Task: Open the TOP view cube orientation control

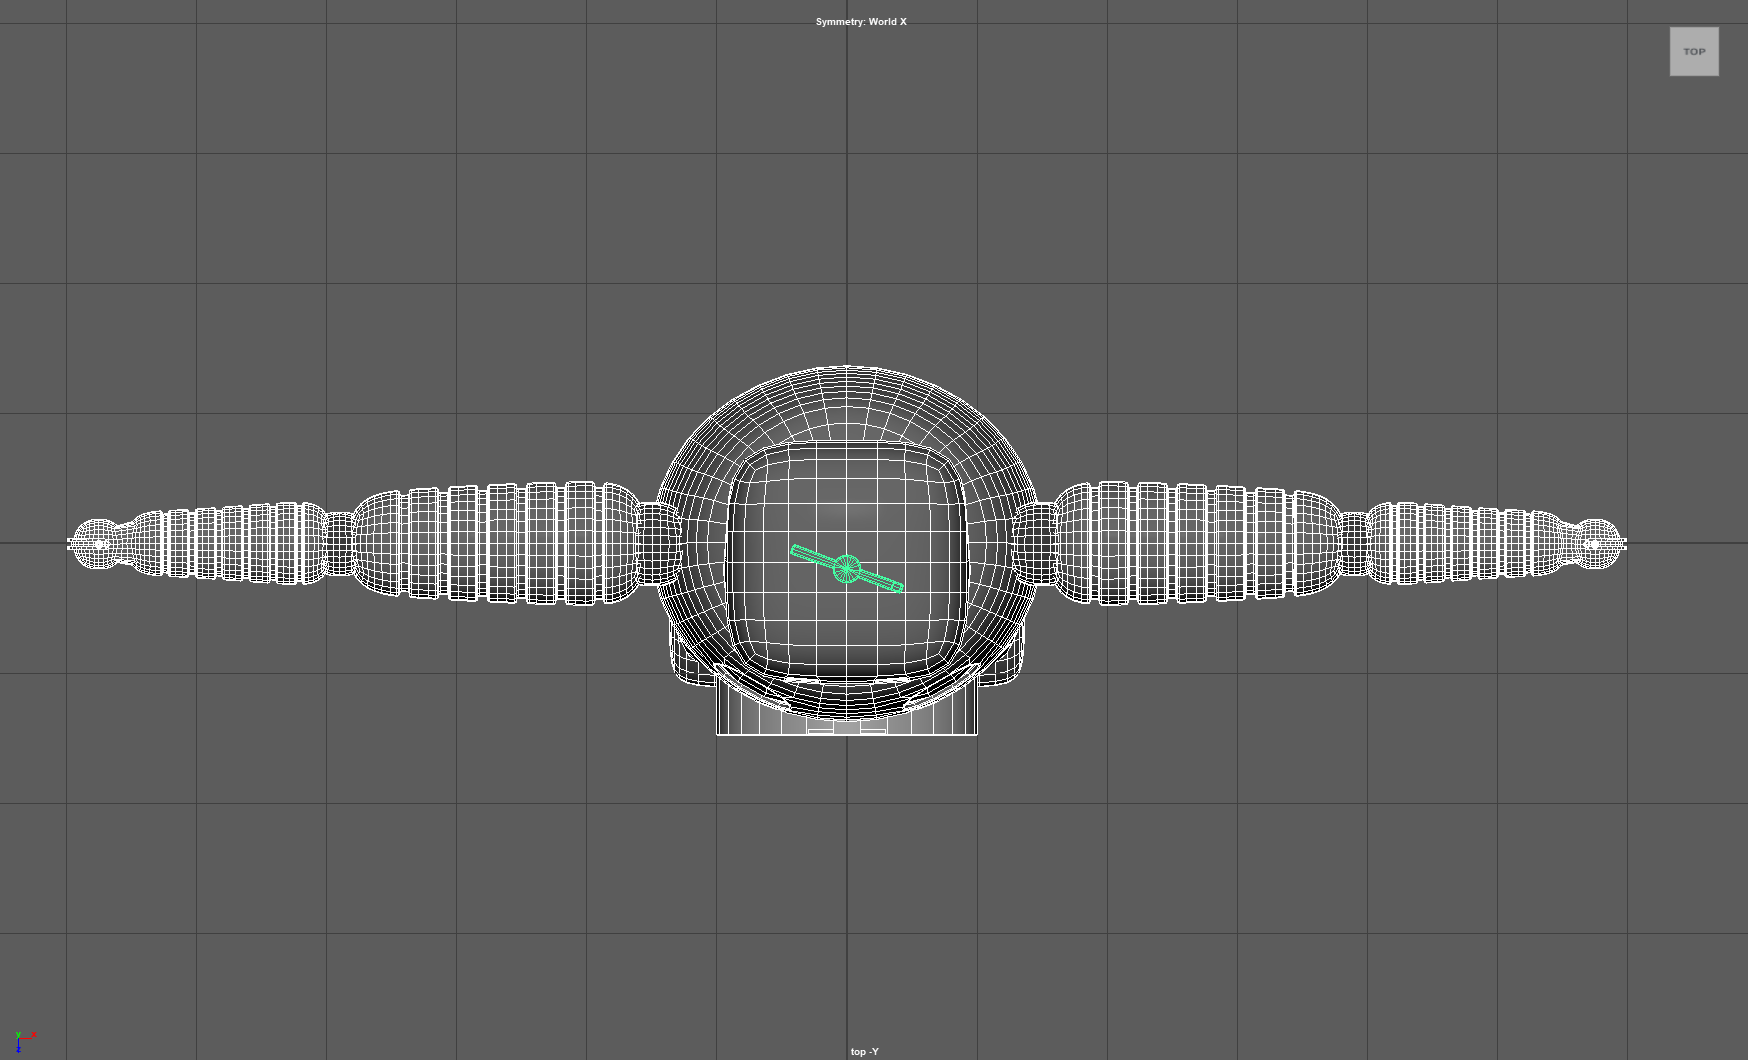Action: click(x=1694, y=51)
